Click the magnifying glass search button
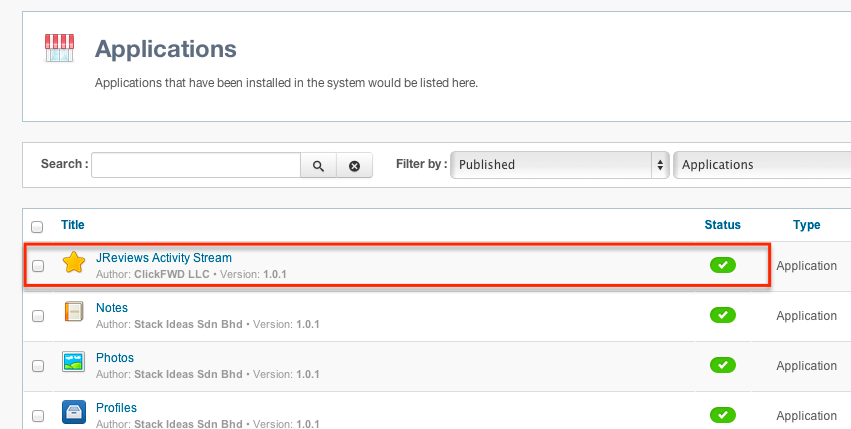The image size is (851, 429). (318, 166)
